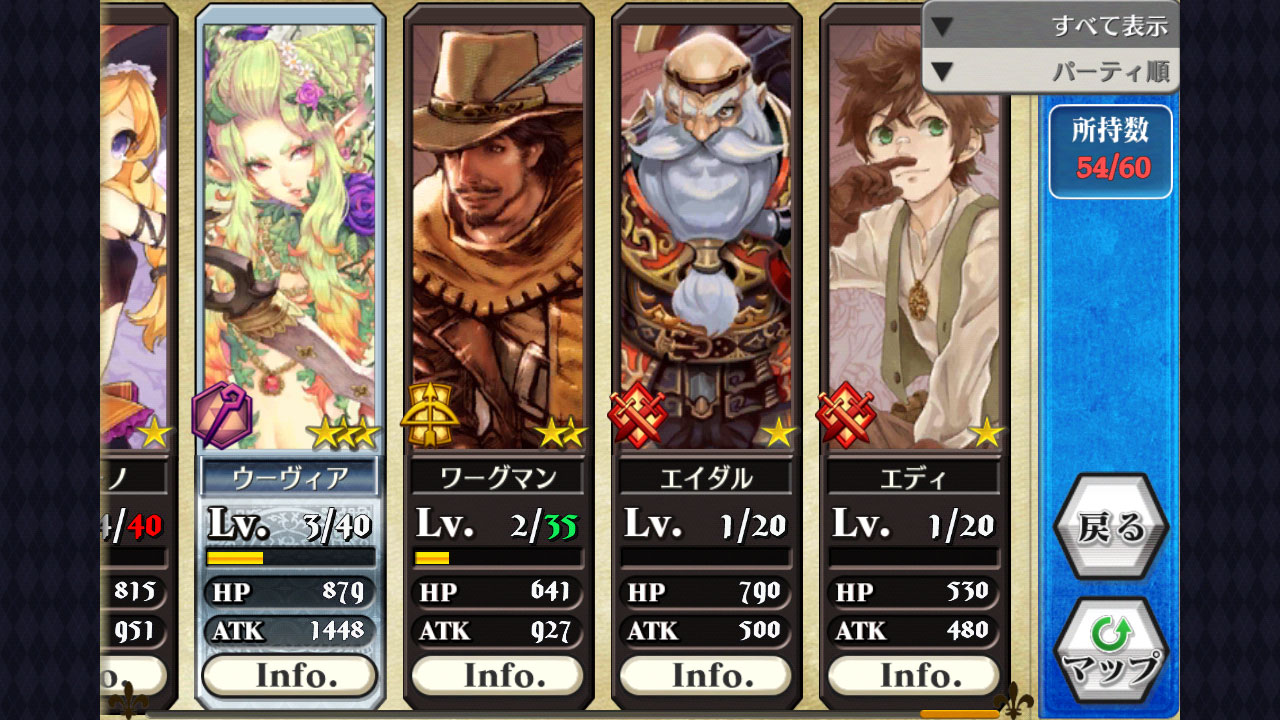Click エイダル's red crossed-weapons class icon

(638, 415)
